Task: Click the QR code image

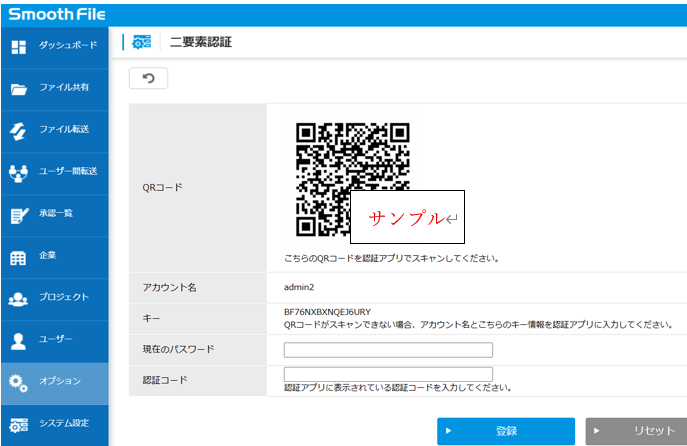Action: (353, 180)
